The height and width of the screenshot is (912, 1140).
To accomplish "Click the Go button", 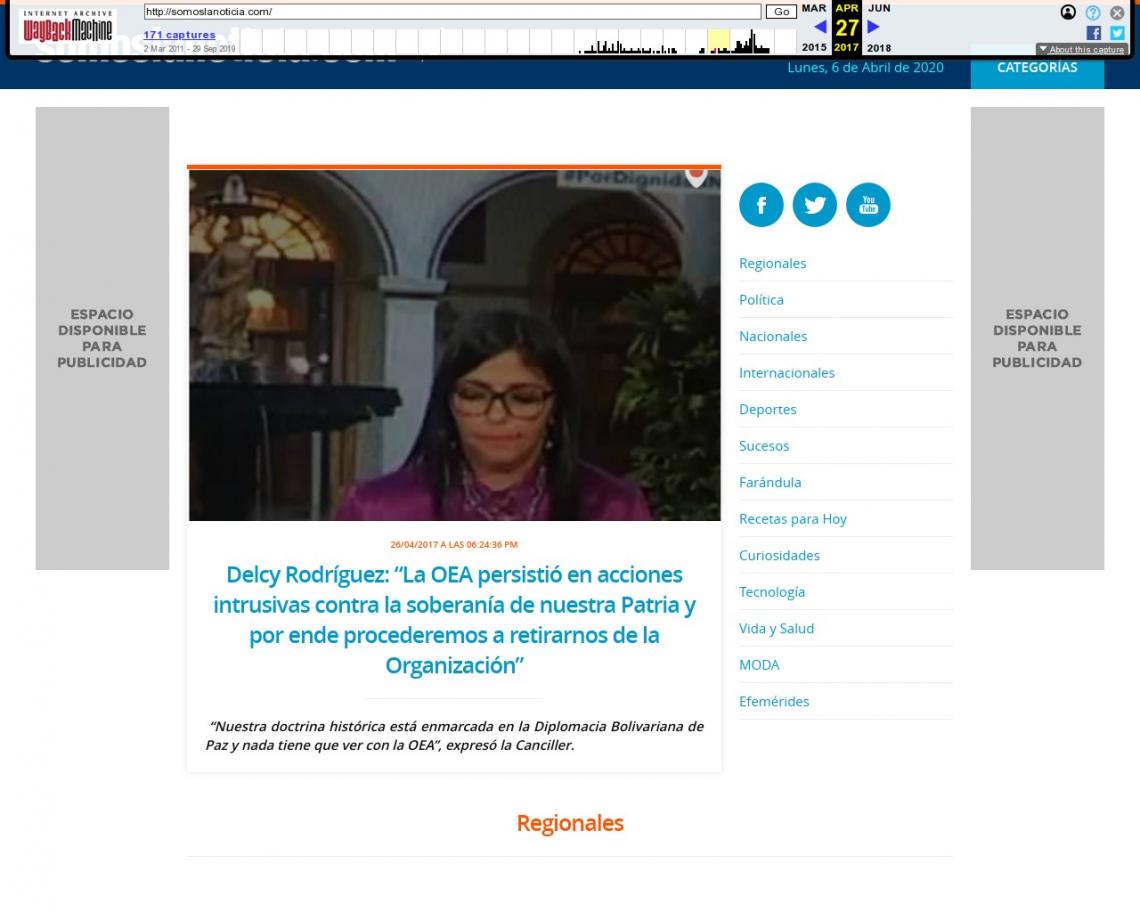I will coord(781,12).
